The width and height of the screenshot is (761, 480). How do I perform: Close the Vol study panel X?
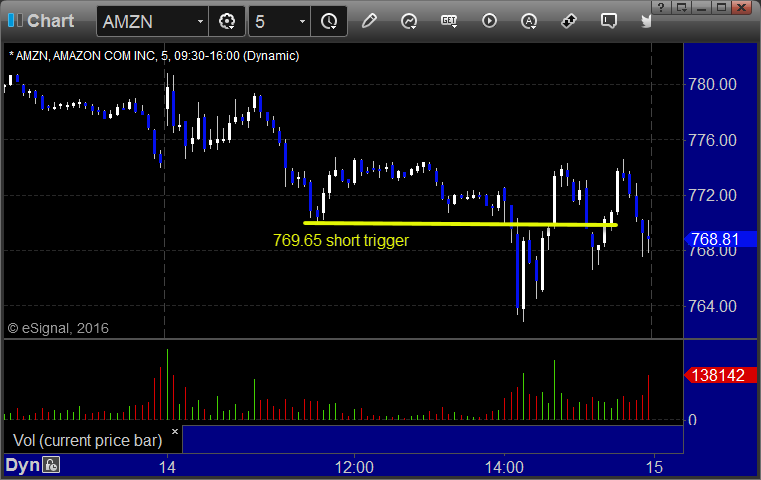coord(175,431)
